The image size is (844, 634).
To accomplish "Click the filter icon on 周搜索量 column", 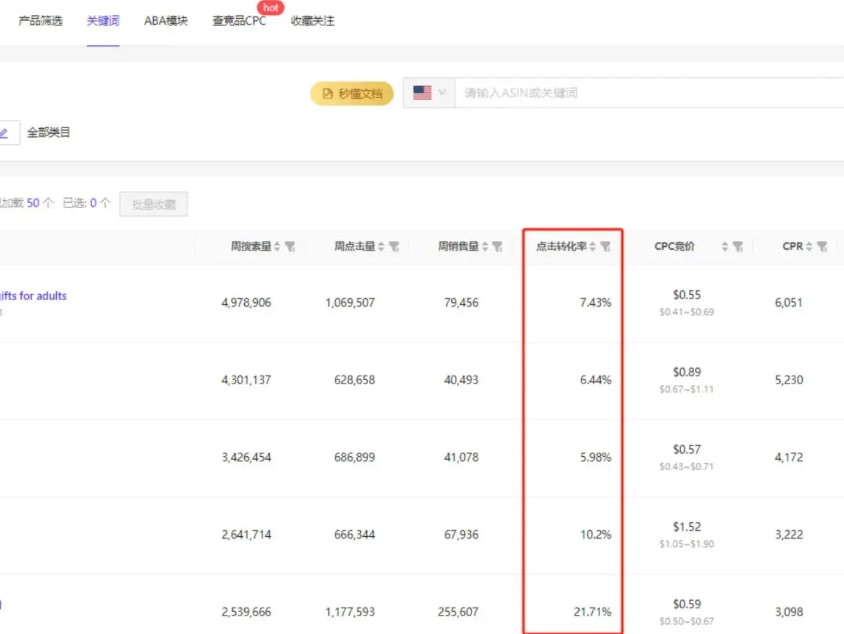I will pos(290,246).
